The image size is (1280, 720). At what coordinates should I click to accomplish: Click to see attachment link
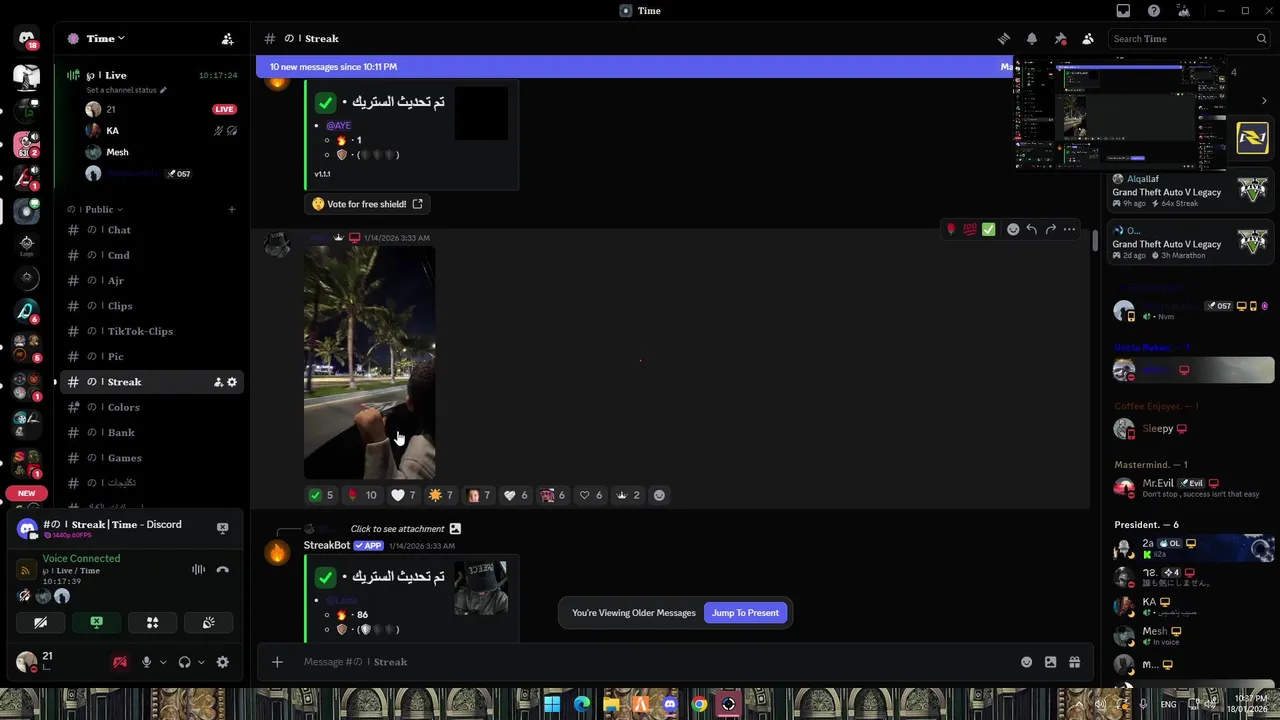coord(397,529)
